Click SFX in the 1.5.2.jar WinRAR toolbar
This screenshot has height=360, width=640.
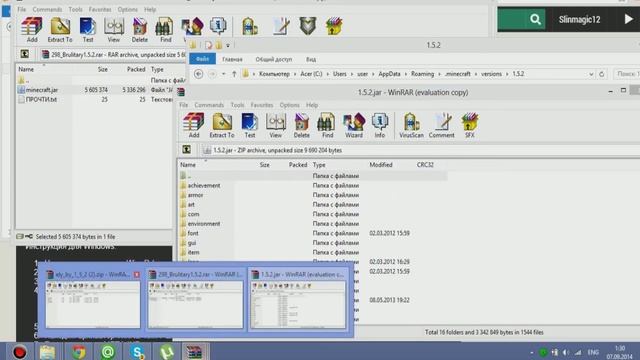(470, 125)
